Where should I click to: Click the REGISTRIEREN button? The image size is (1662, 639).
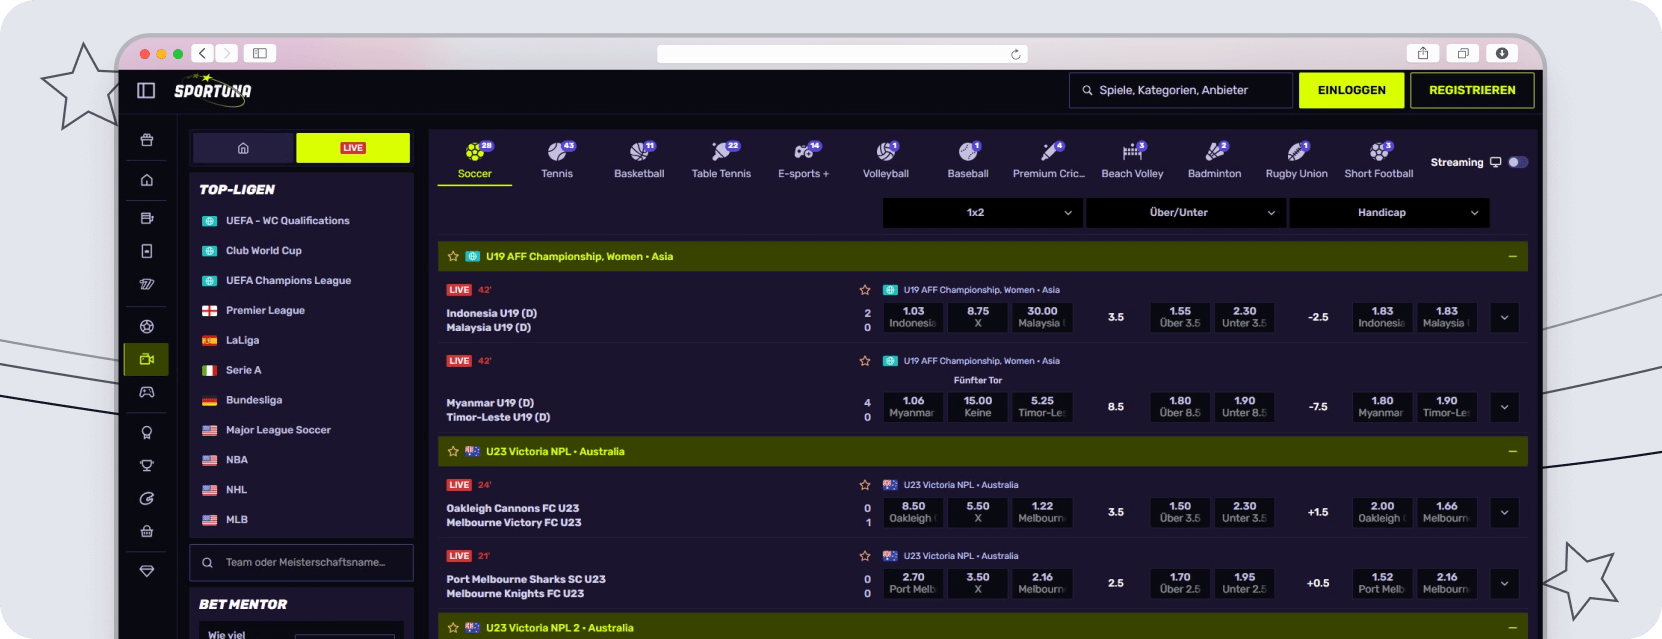[x=1471, y=90]
